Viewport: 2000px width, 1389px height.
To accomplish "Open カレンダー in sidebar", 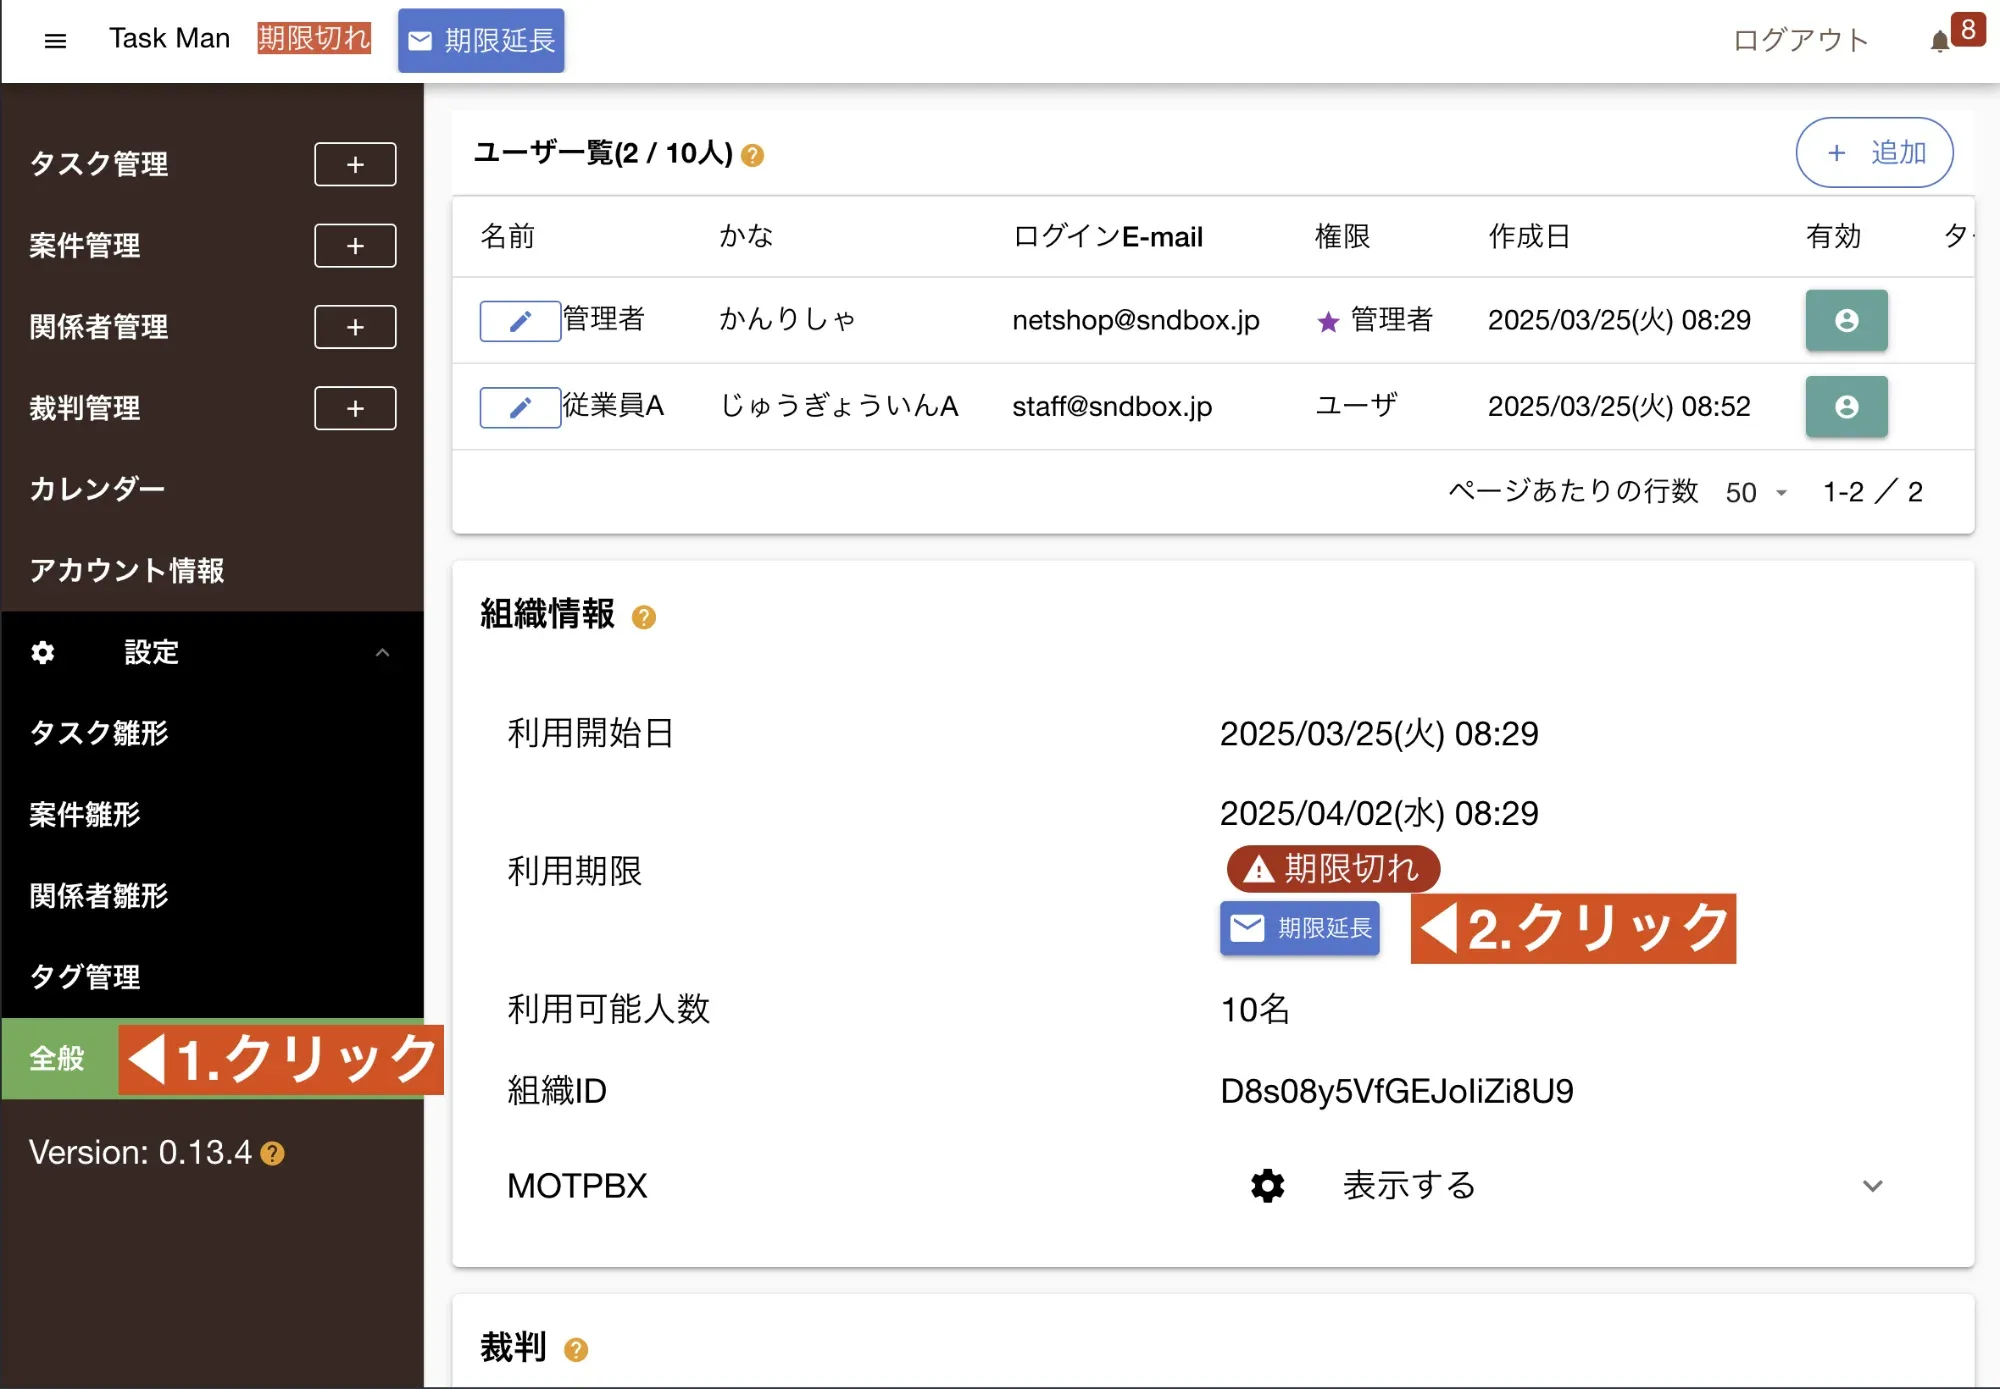I will pos(97,489).
